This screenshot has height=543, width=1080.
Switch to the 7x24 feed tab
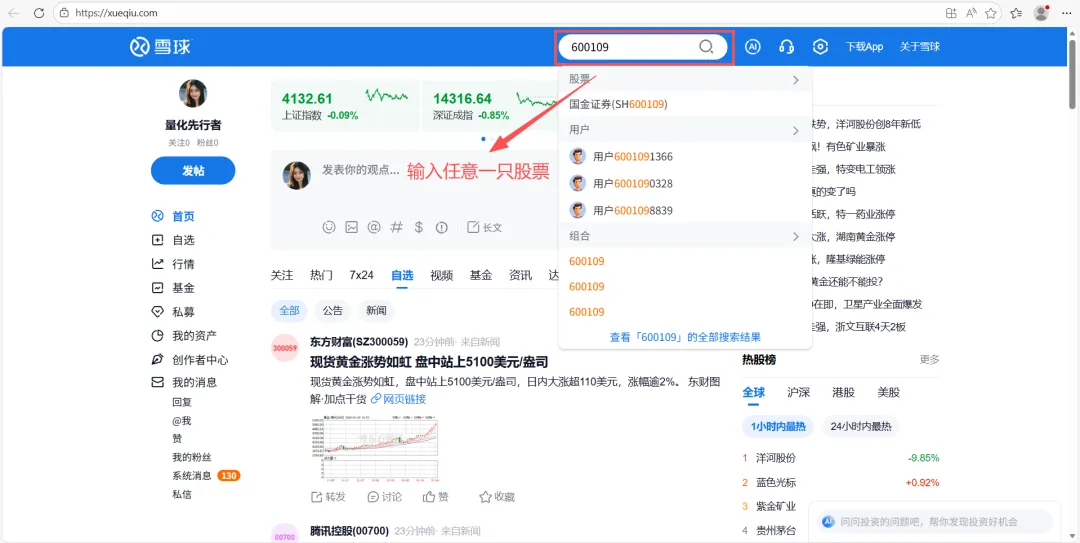[362, 276]
